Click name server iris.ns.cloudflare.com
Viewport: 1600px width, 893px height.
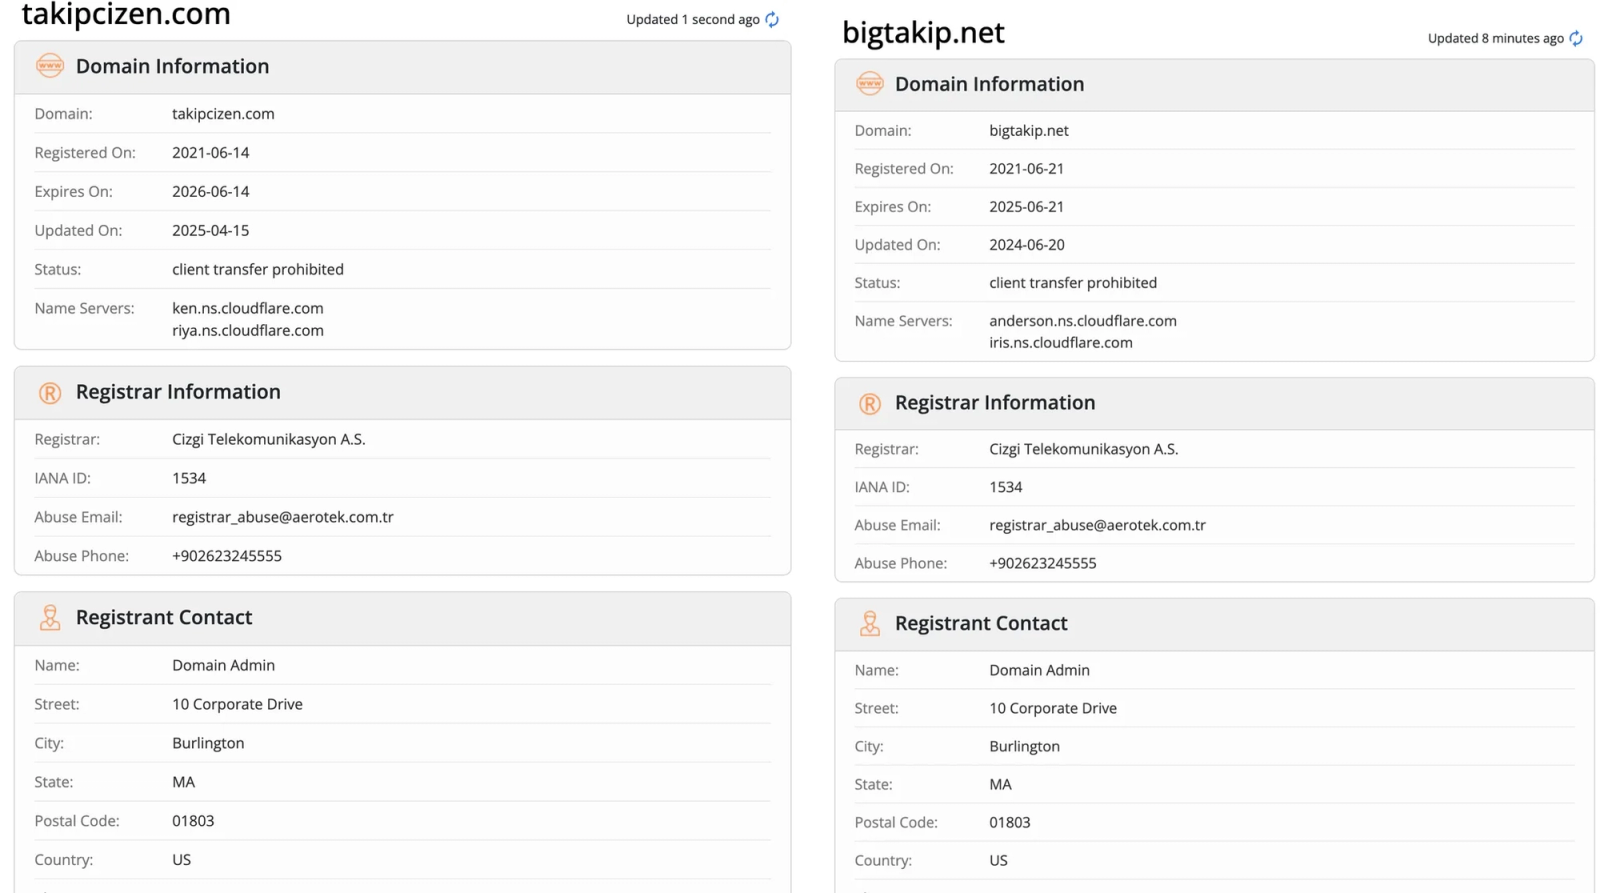[1060, 343]
